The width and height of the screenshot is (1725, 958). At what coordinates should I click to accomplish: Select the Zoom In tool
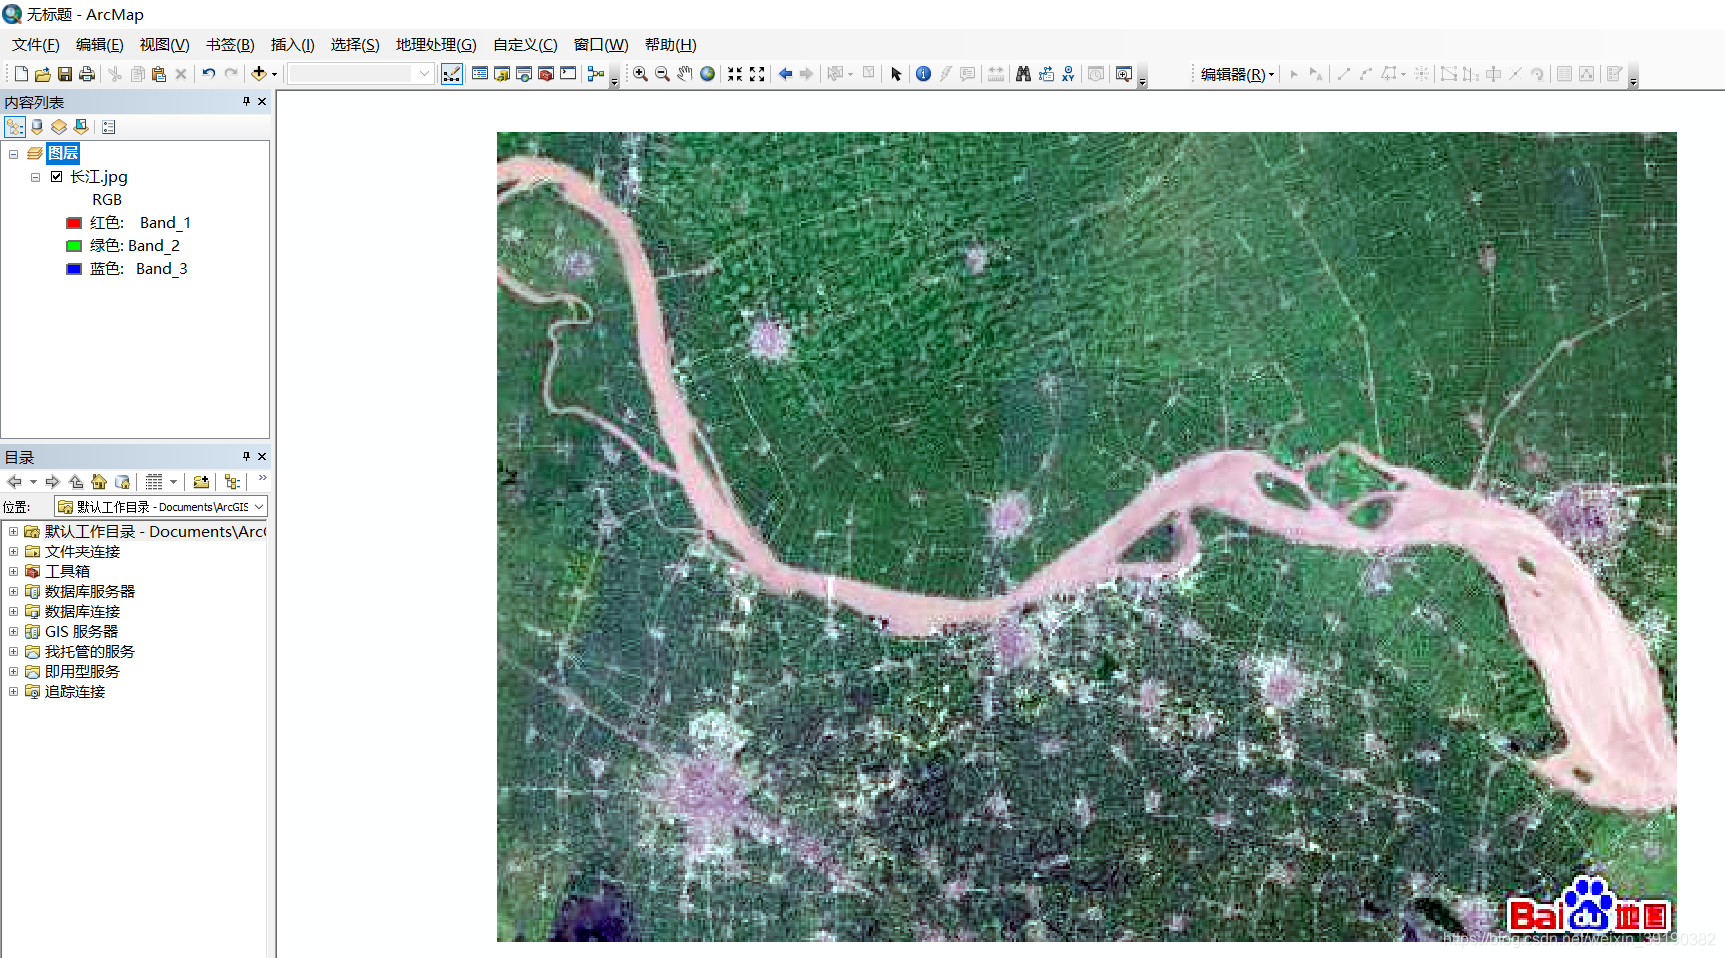(x=640, y=74)
